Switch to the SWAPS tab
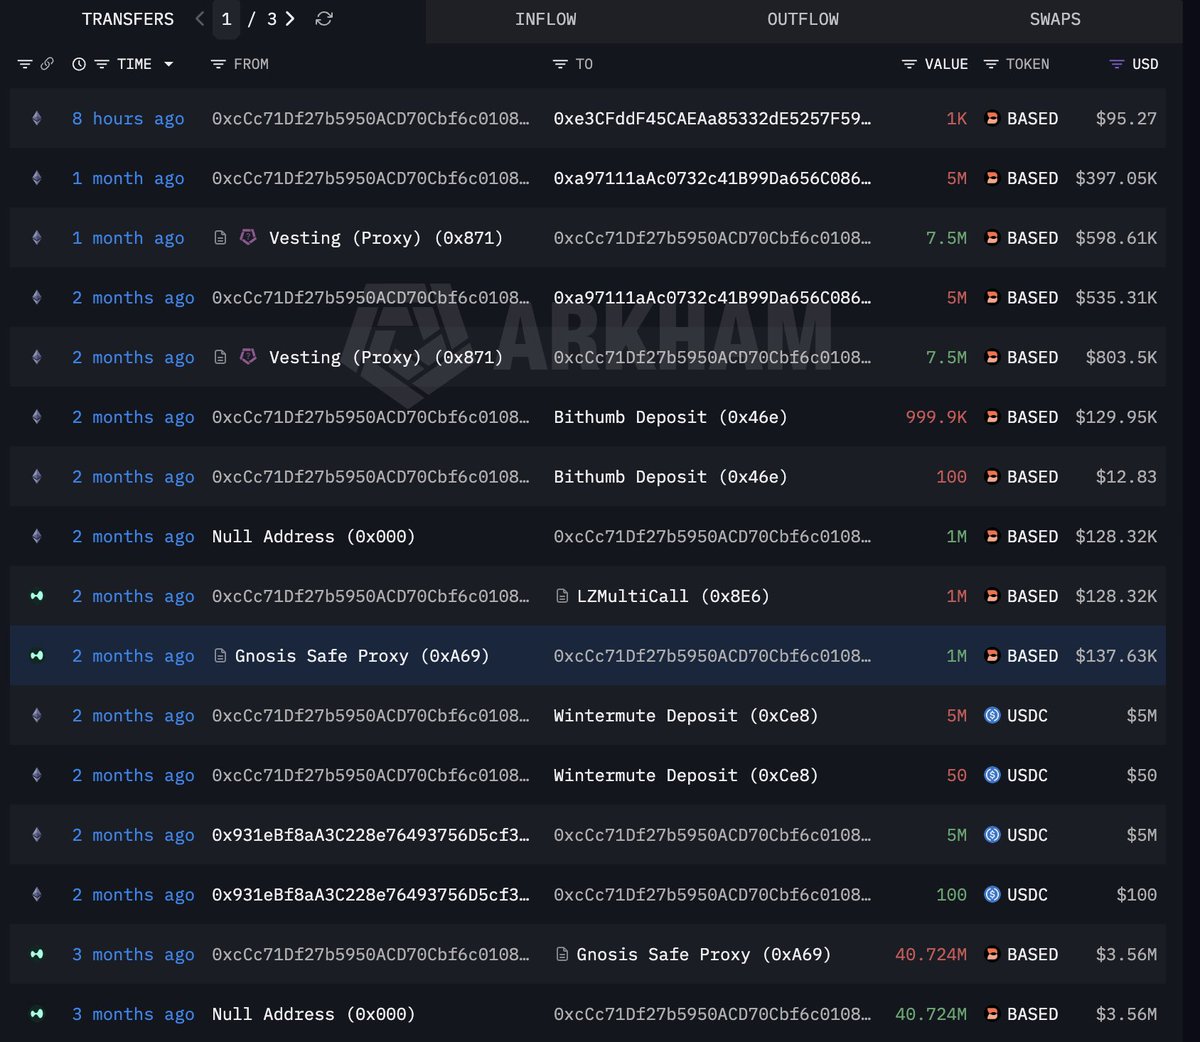The width and height of the screenshot is (1200, 1042). pyautogui.click(x=1055, y=19)
